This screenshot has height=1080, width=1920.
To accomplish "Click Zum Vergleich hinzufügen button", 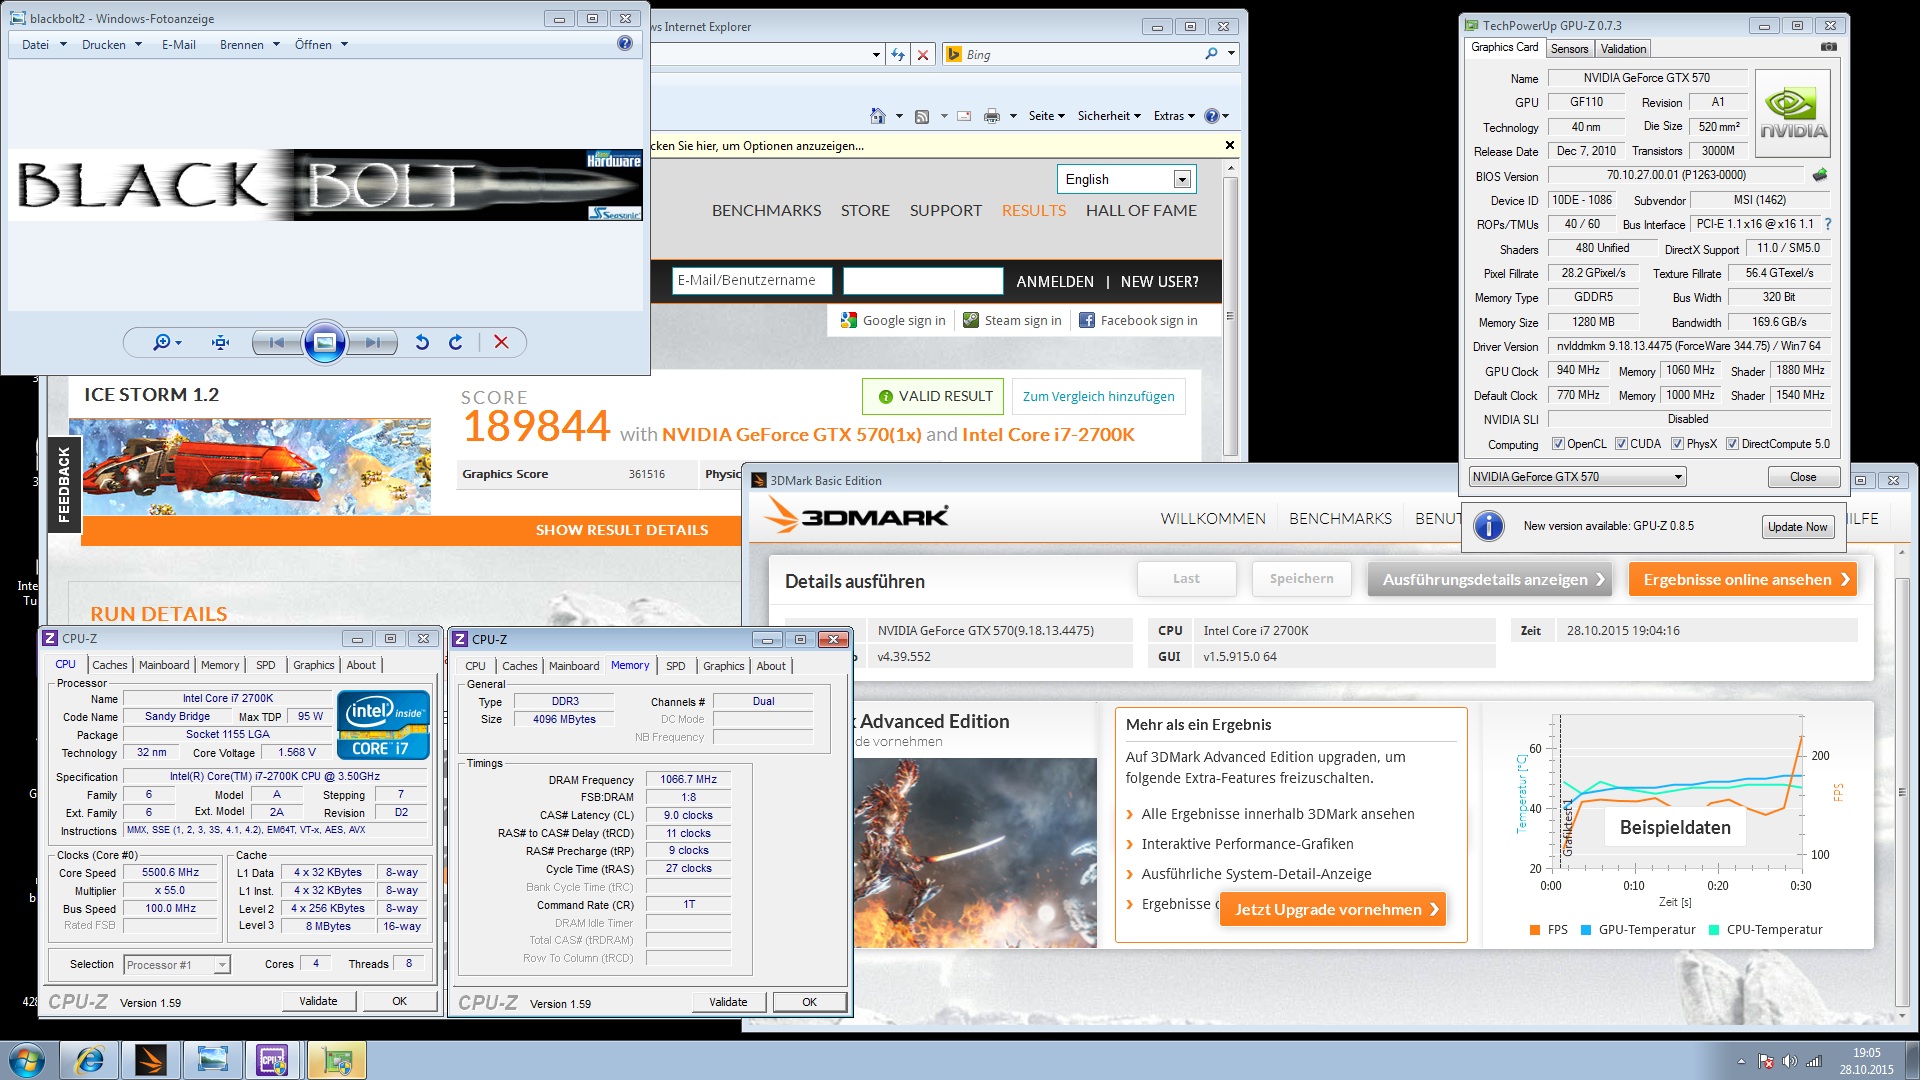I will 1098,396.
